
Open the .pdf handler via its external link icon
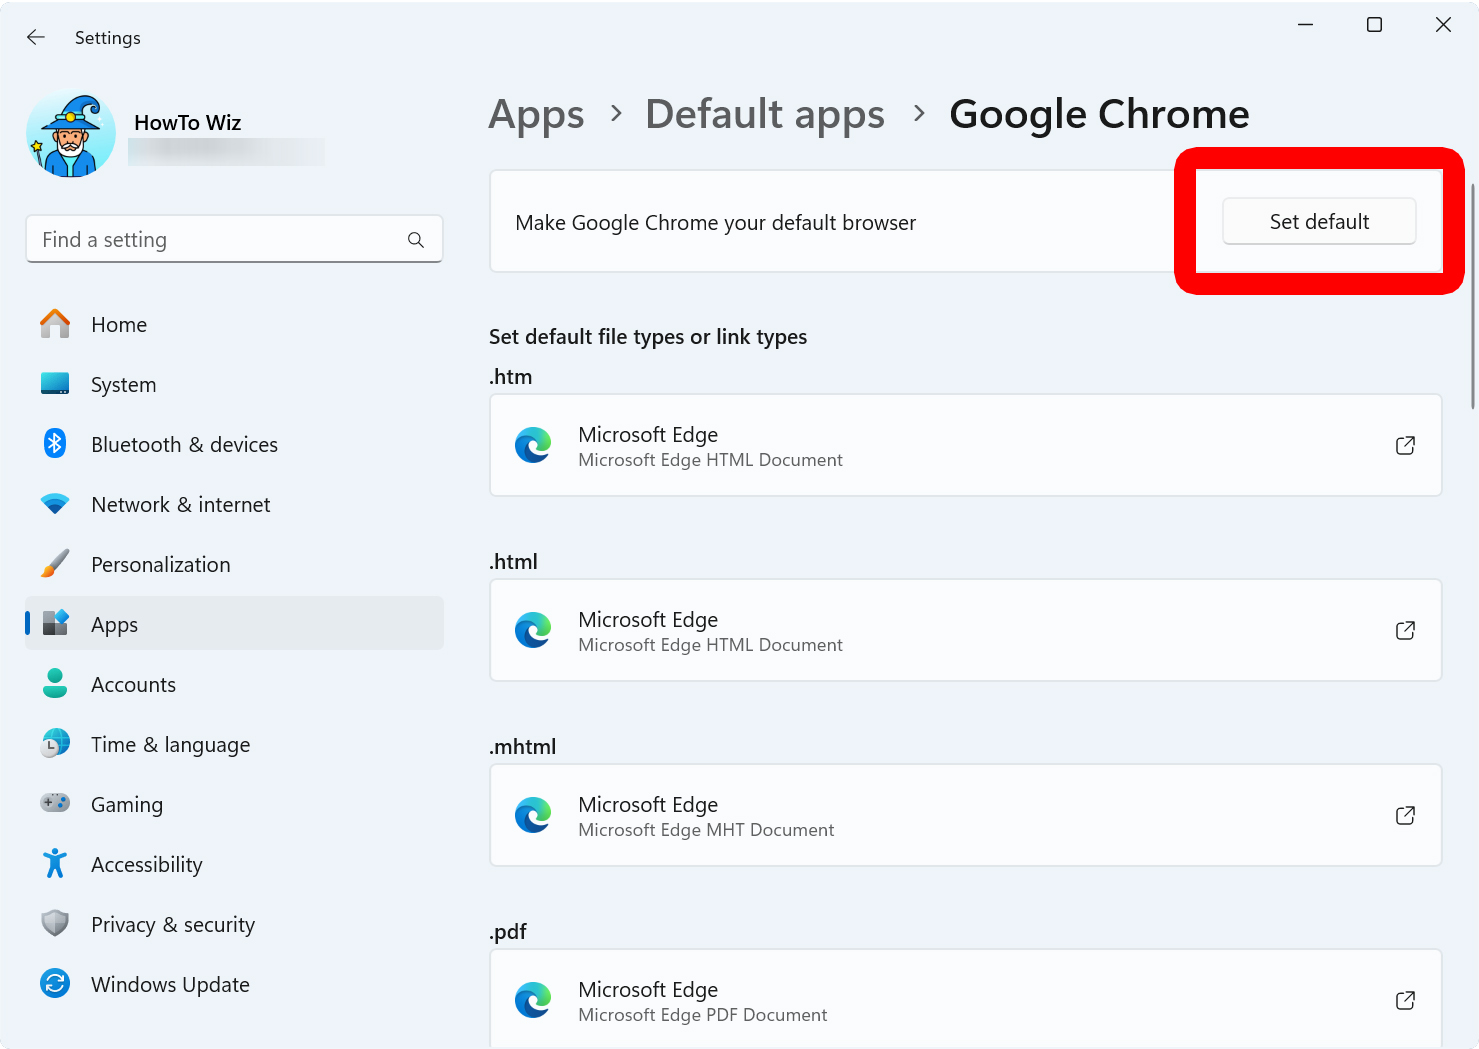[x=1405, y=1000]
